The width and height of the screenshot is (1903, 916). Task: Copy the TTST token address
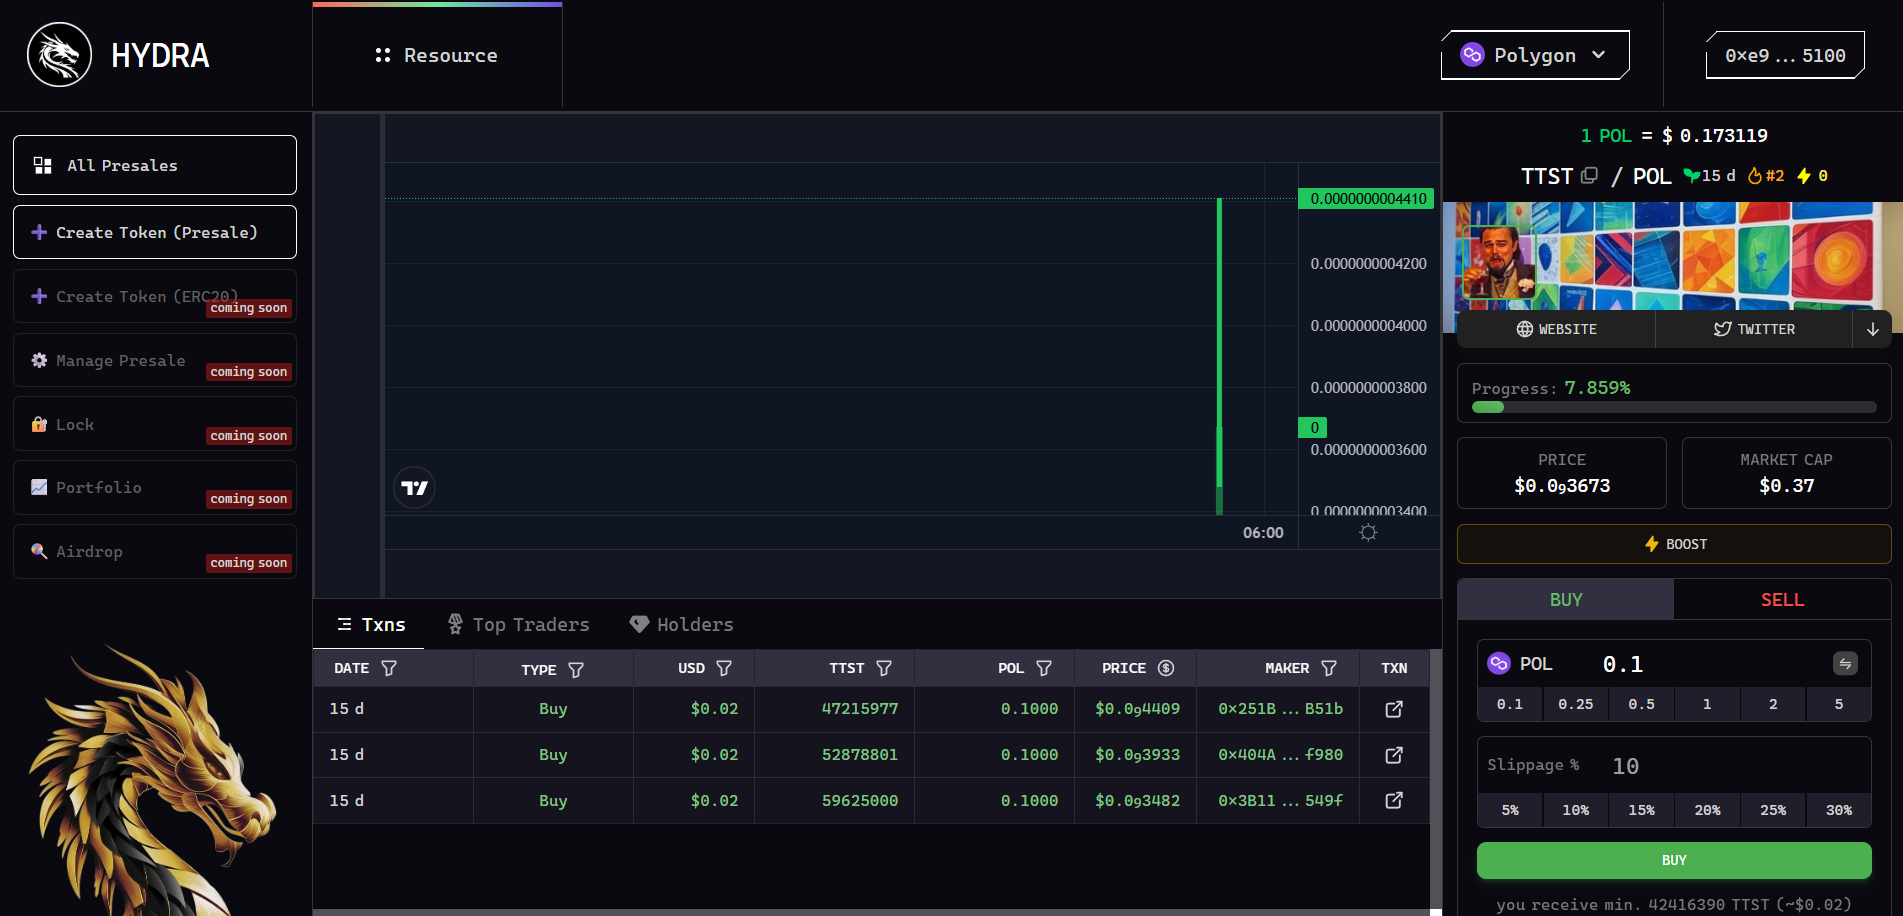(1589, 175)
